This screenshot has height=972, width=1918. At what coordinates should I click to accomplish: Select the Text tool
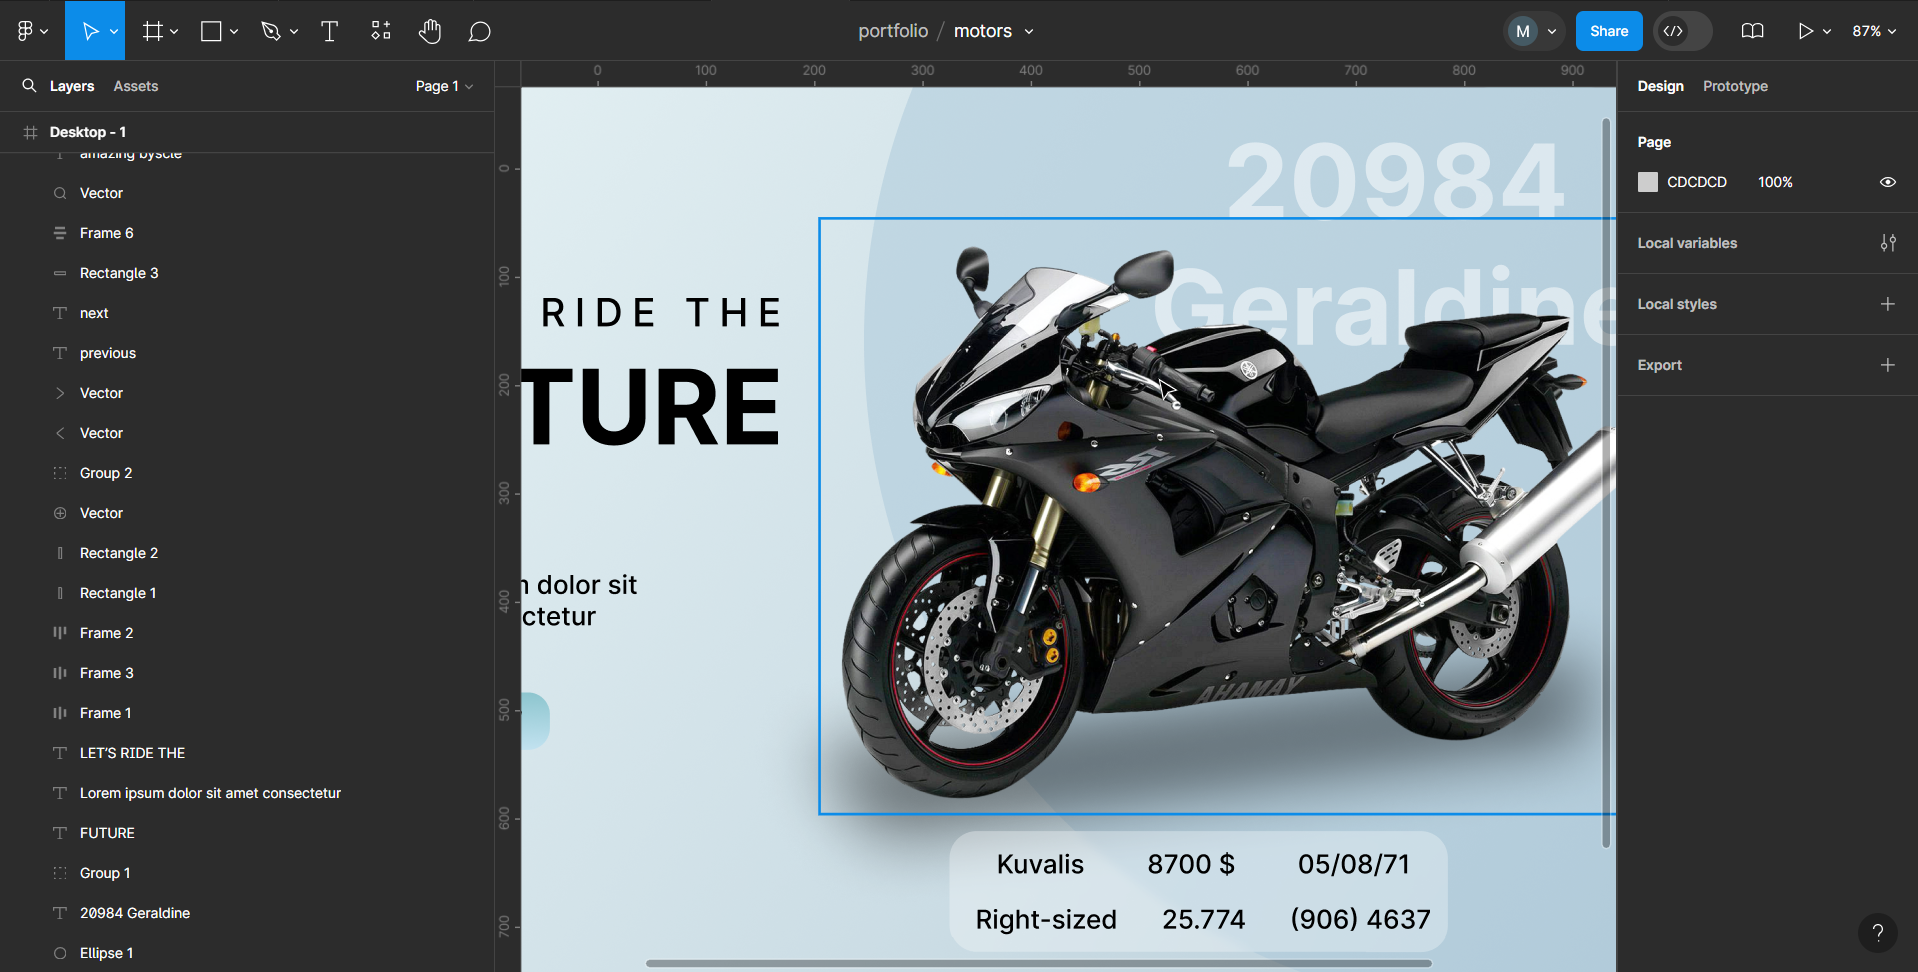[x=329, y=31]
